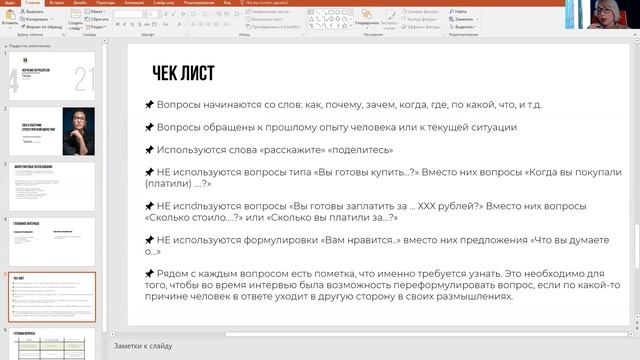Switch to the Design (Дизайн) tab

pyautogui.click(x=79, y=2)
